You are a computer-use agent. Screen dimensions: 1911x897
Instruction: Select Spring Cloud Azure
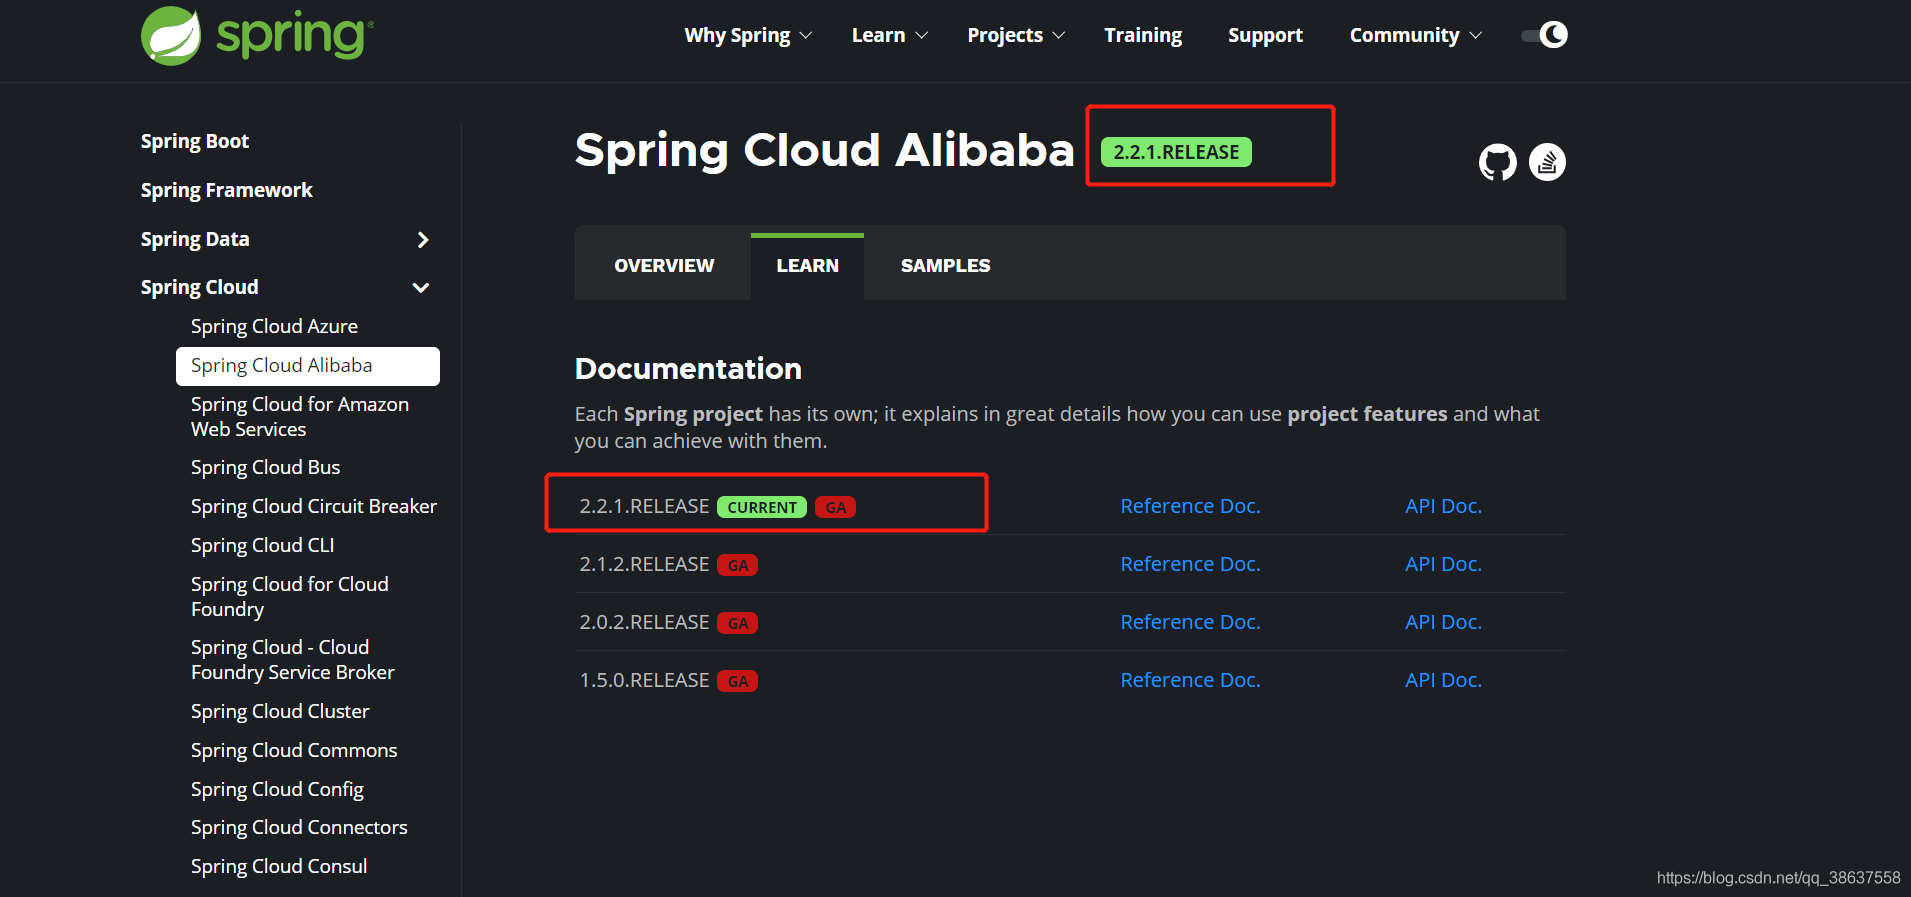(274, 326)
